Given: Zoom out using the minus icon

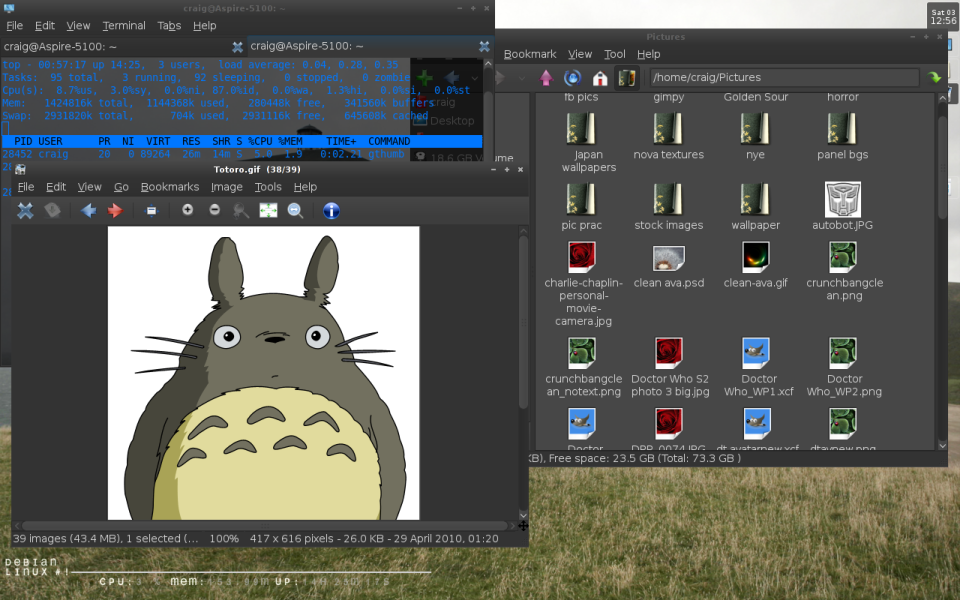Looking at the screenshot, I should coord(214,210).
